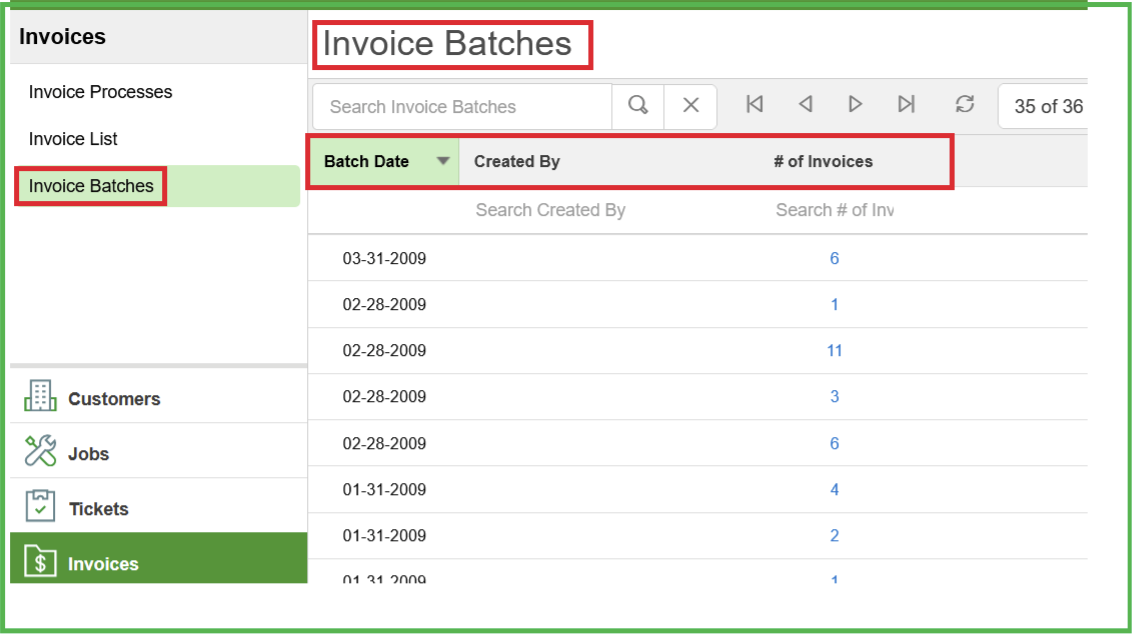Screen dimensions: 1132x637
Task: Select Invoice Batches sidebar item
Action: [x=91, y=186]
